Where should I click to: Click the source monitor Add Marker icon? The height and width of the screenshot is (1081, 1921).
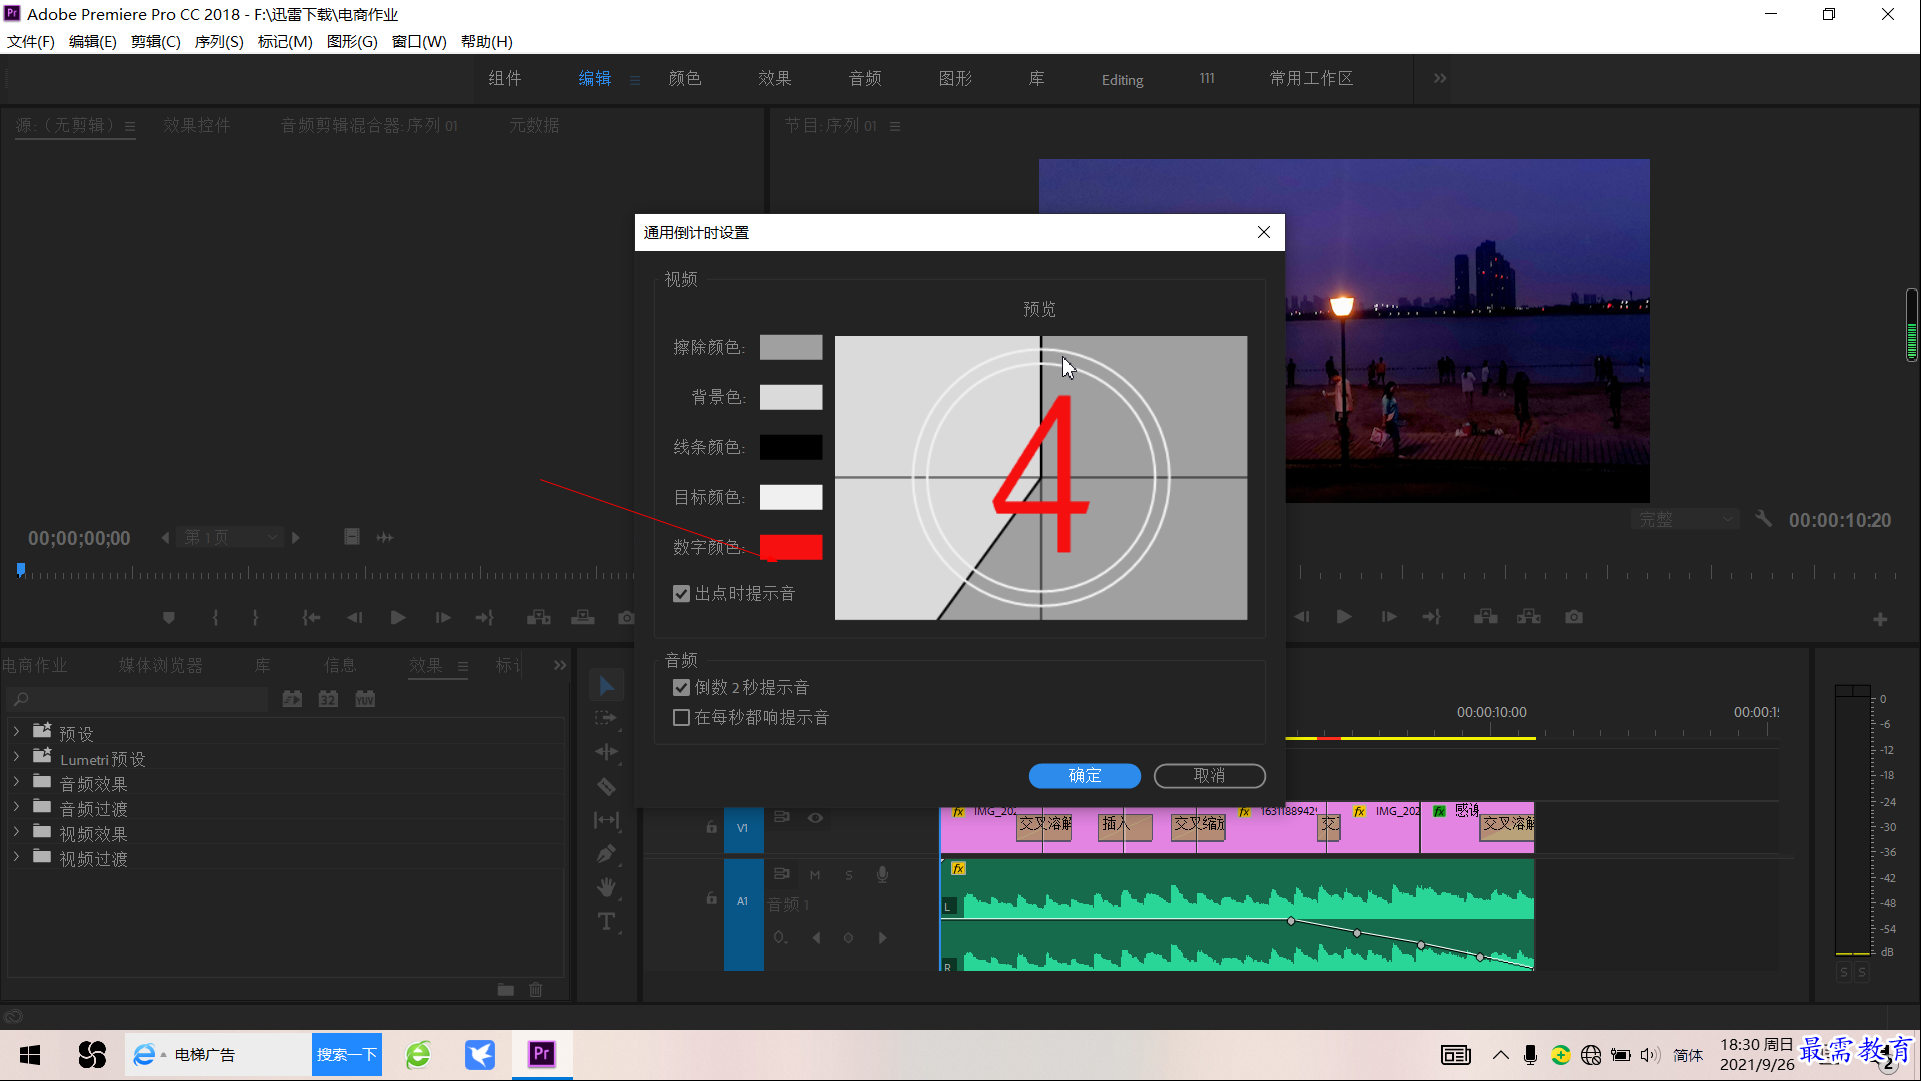click(169, 618)
